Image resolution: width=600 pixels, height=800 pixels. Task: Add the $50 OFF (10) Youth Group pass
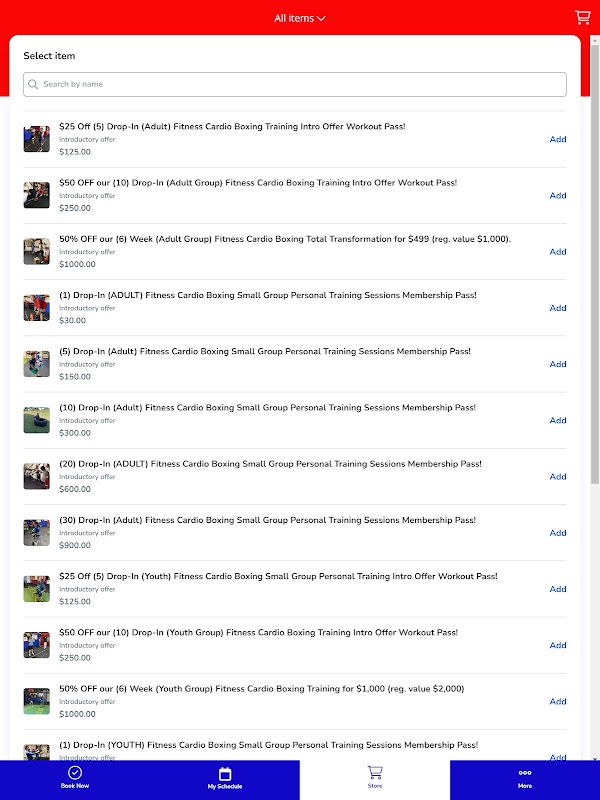click(x=558, y=645)
